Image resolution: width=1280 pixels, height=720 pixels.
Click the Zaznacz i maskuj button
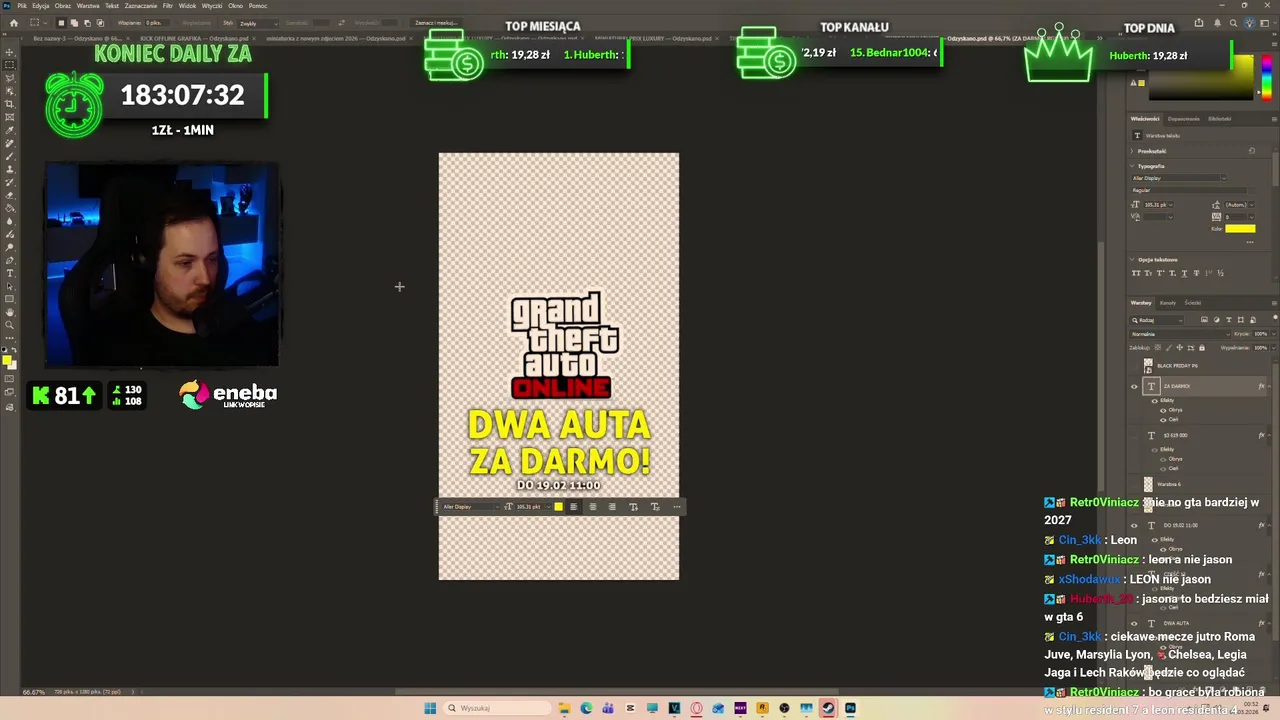[436, 23]
